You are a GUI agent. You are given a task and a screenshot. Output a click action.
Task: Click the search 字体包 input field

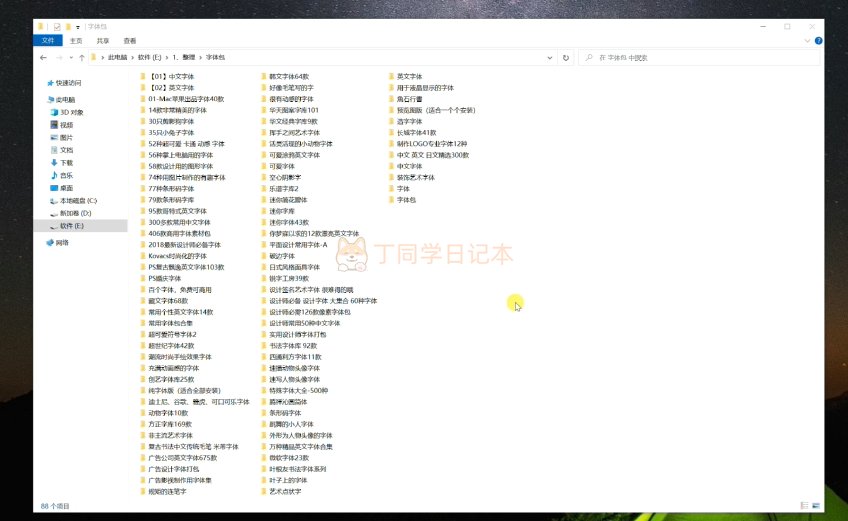[699, 57]
